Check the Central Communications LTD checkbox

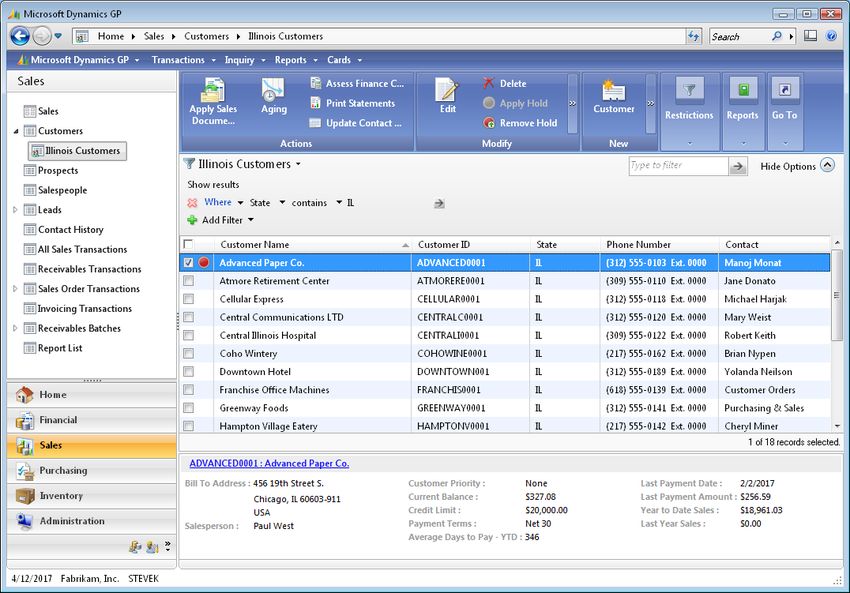(x=188, y=317)
